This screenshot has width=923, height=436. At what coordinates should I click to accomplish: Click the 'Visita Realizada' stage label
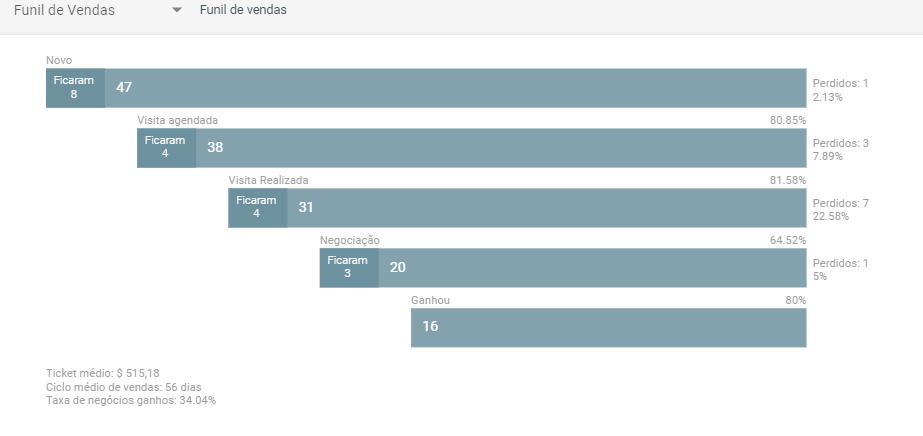point(268,180)
